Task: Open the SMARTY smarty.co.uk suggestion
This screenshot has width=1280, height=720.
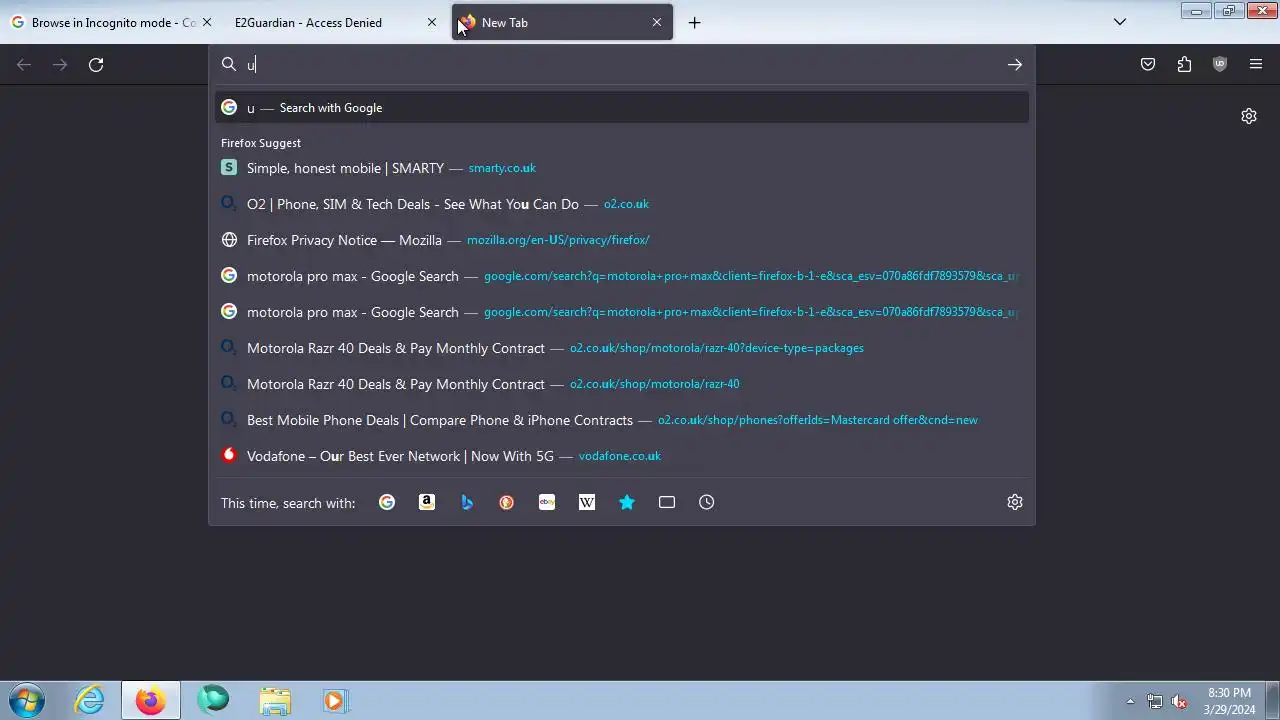Action: pos(622,168)
